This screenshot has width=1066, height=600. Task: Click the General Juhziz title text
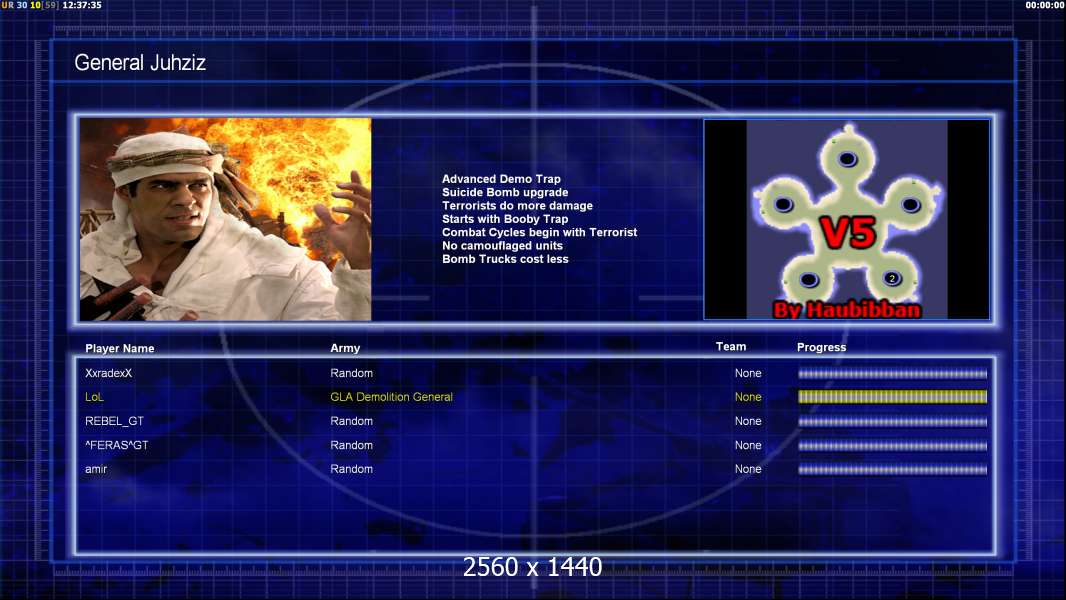click(x=140, y=63)
